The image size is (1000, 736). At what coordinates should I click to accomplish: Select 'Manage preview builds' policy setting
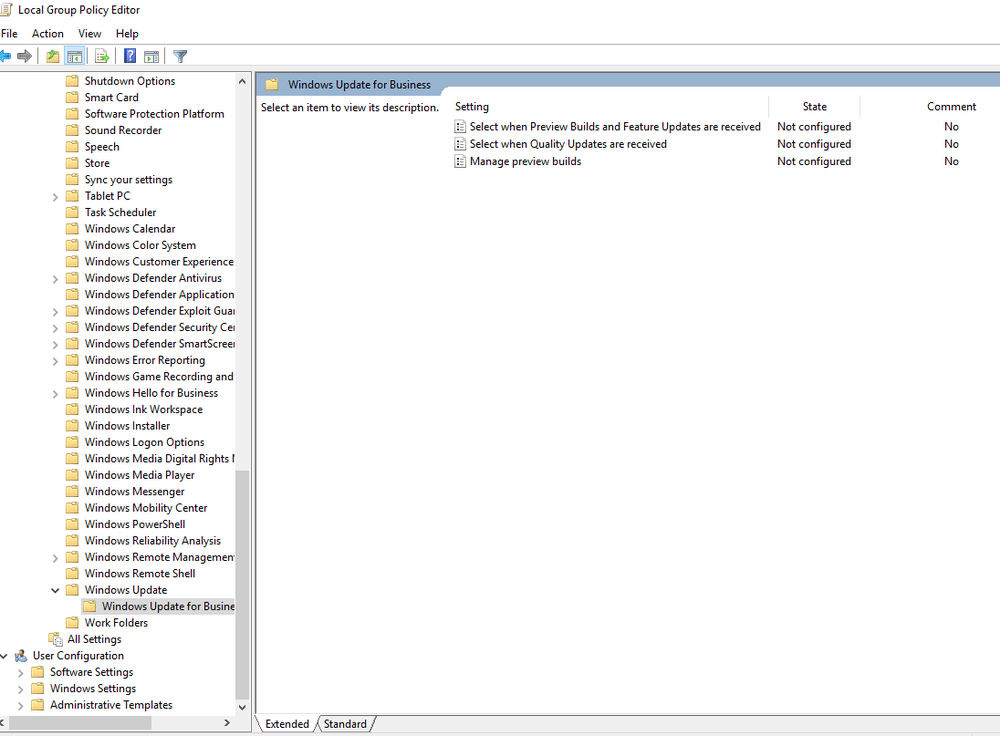[x=525, y=161]
